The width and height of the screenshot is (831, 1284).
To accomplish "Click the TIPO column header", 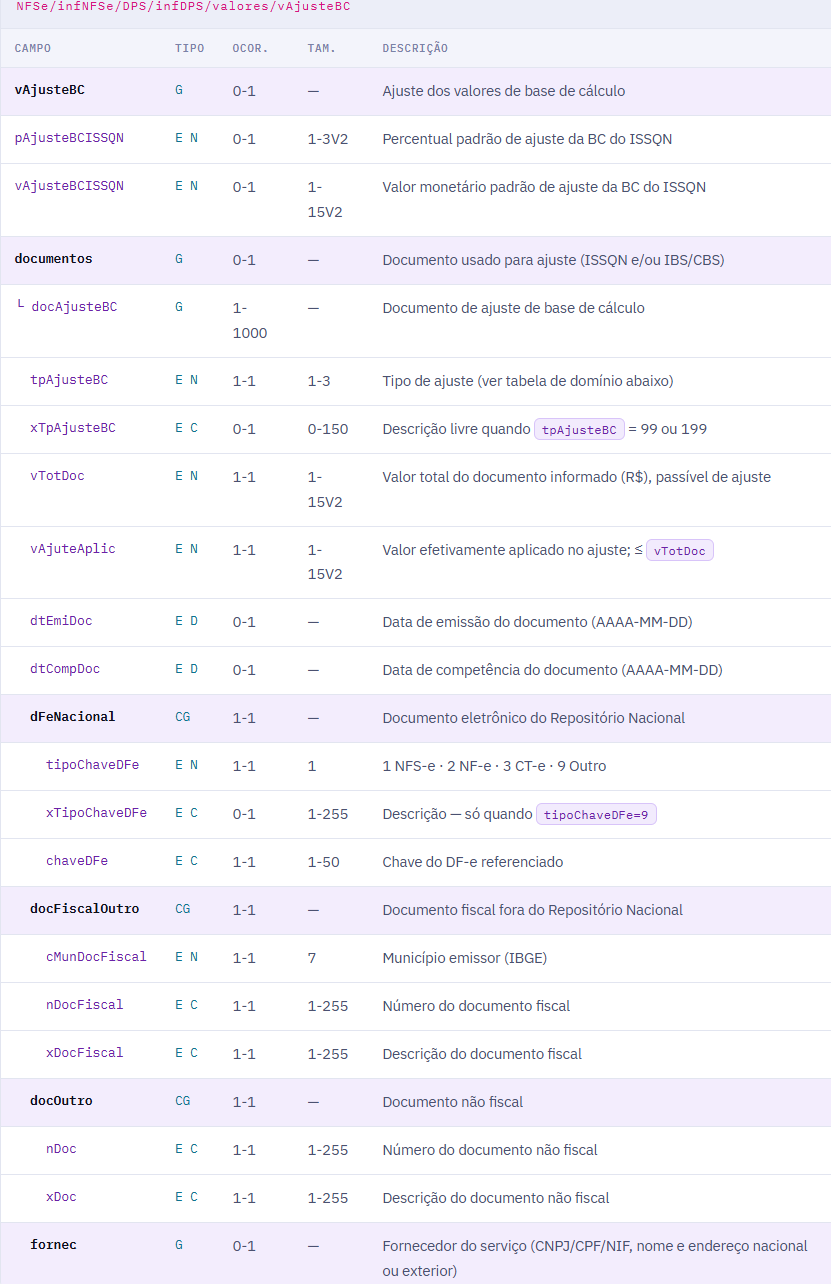I will click(x=189, y=48).
